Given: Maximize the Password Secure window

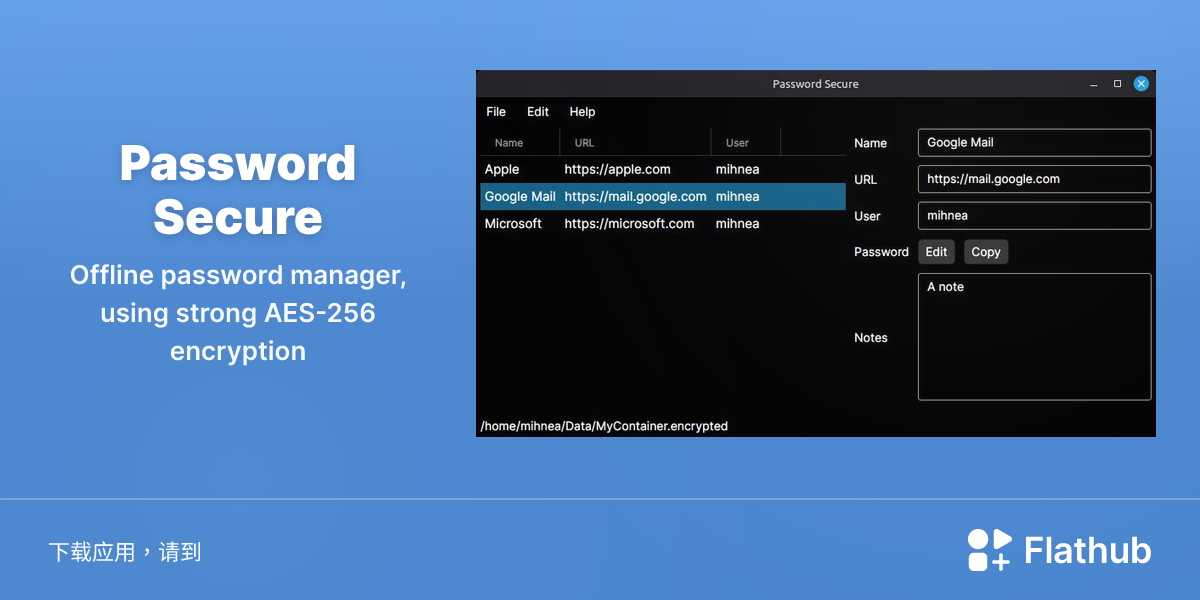Looking at the screenshot, I should click(1118, 84).
